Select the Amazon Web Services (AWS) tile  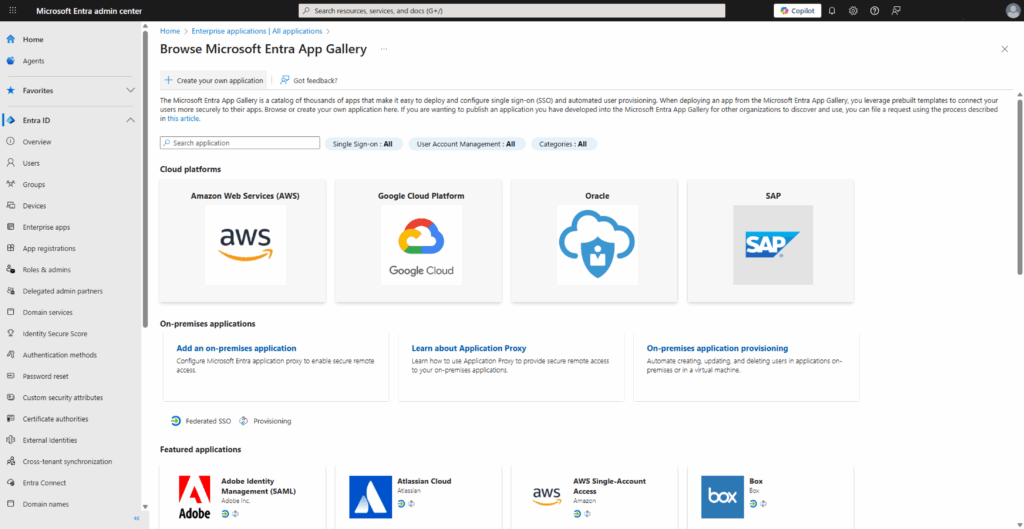(x=244, y=241)
